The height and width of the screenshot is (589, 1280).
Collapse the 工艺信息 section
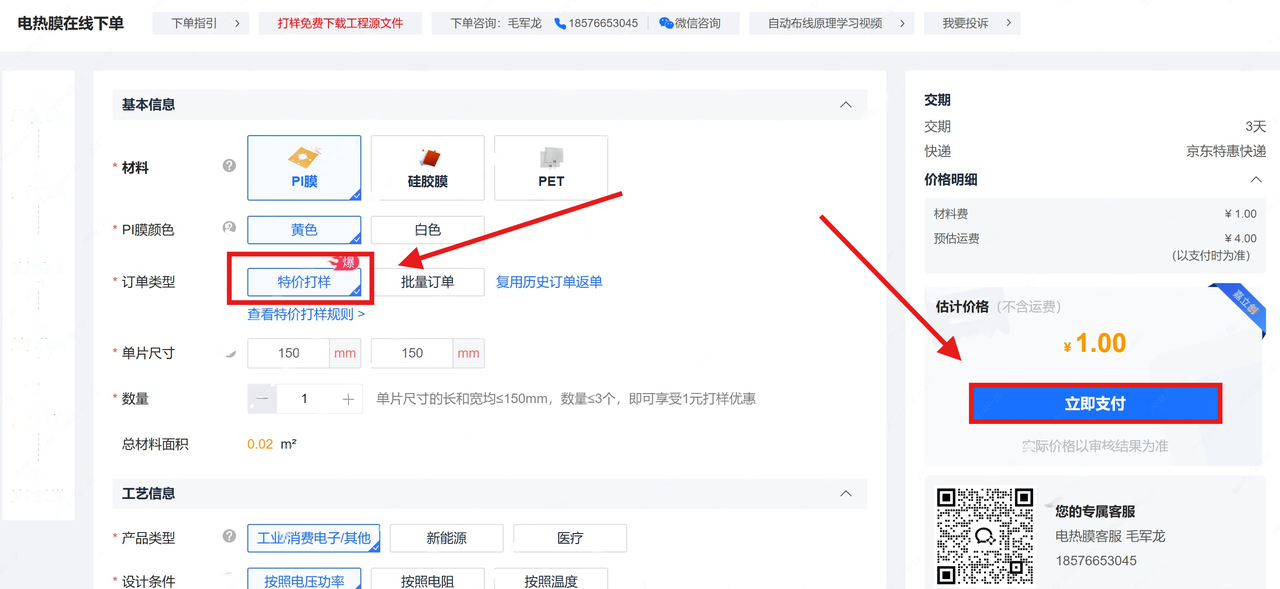[x=846, y=494]
